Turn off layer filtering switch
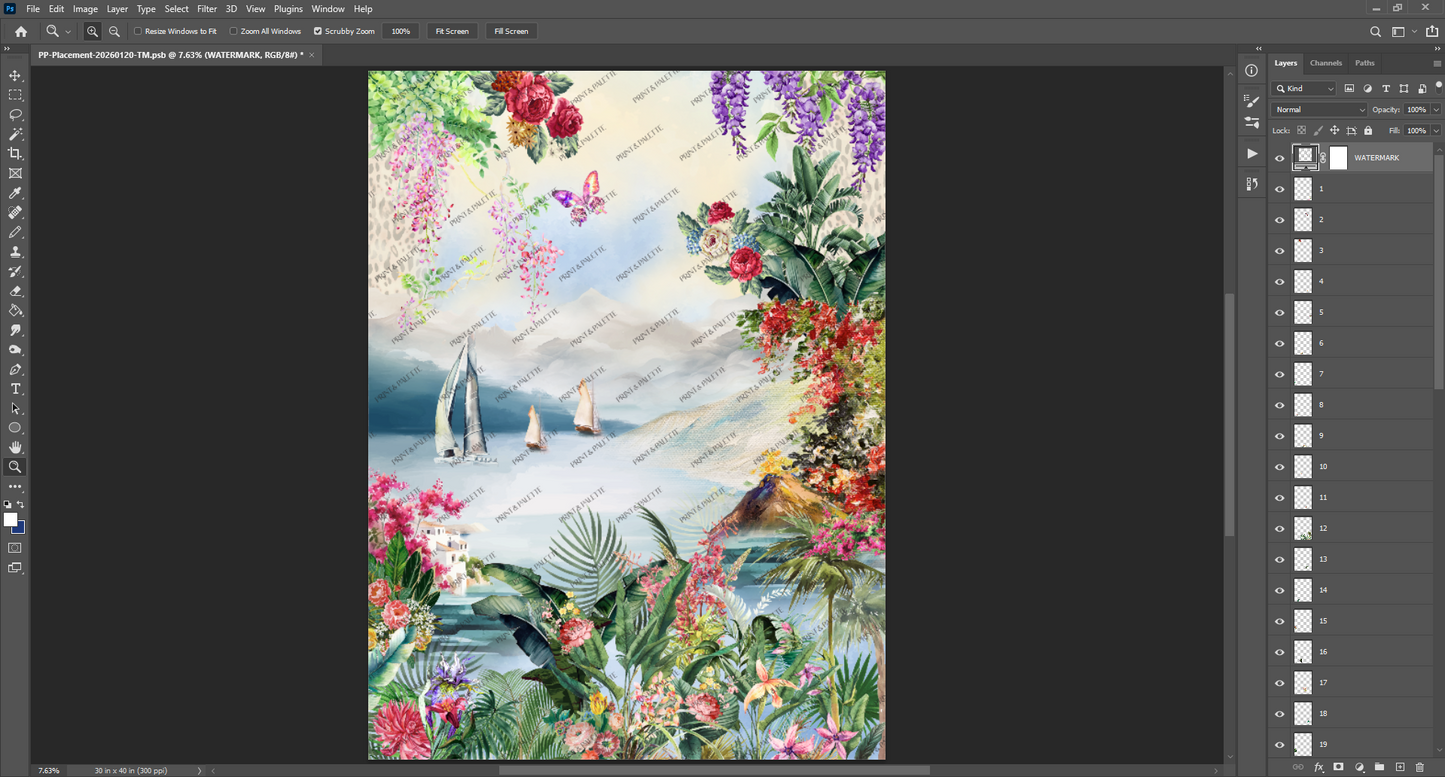1445x777 pixels. tap(1438, 87)
